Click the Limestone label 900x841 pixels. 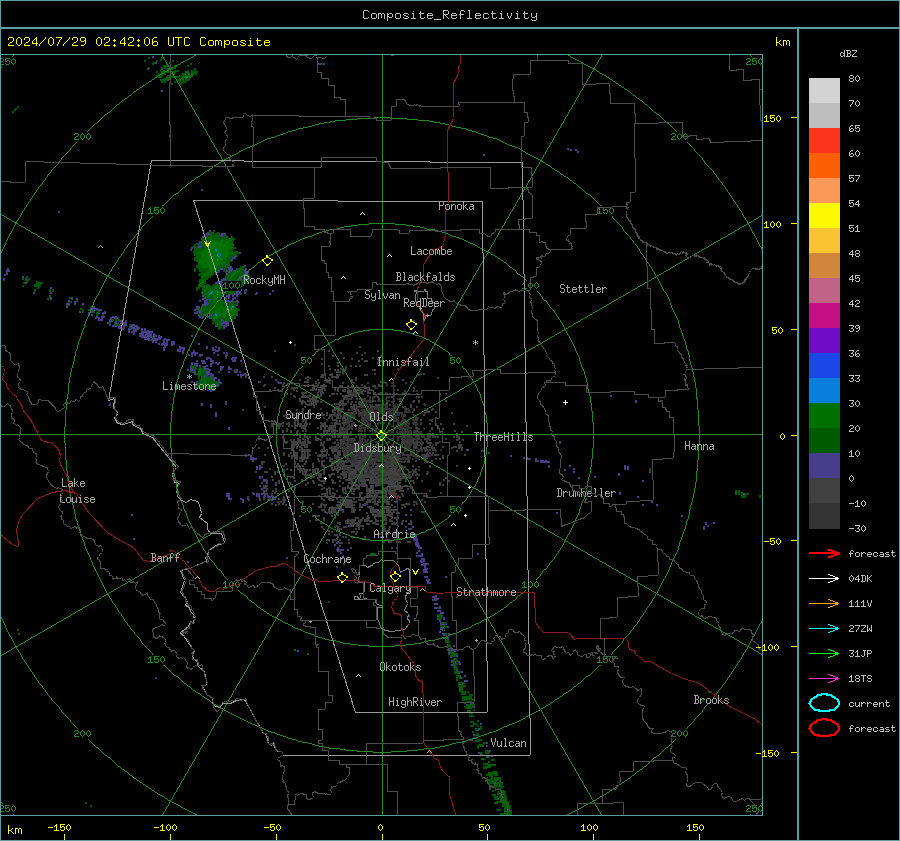point(189,386)
